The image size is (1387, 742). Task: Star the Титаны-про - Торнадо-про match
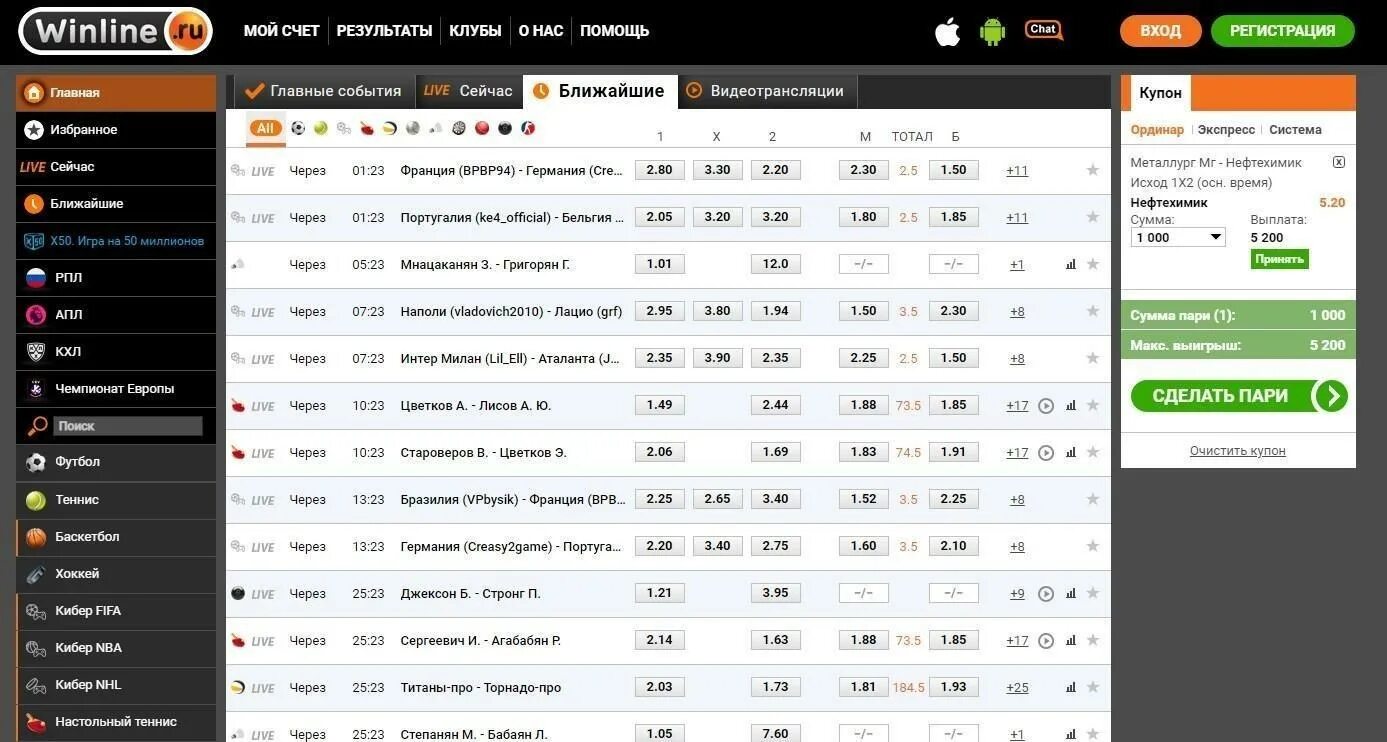[1093, 688]
